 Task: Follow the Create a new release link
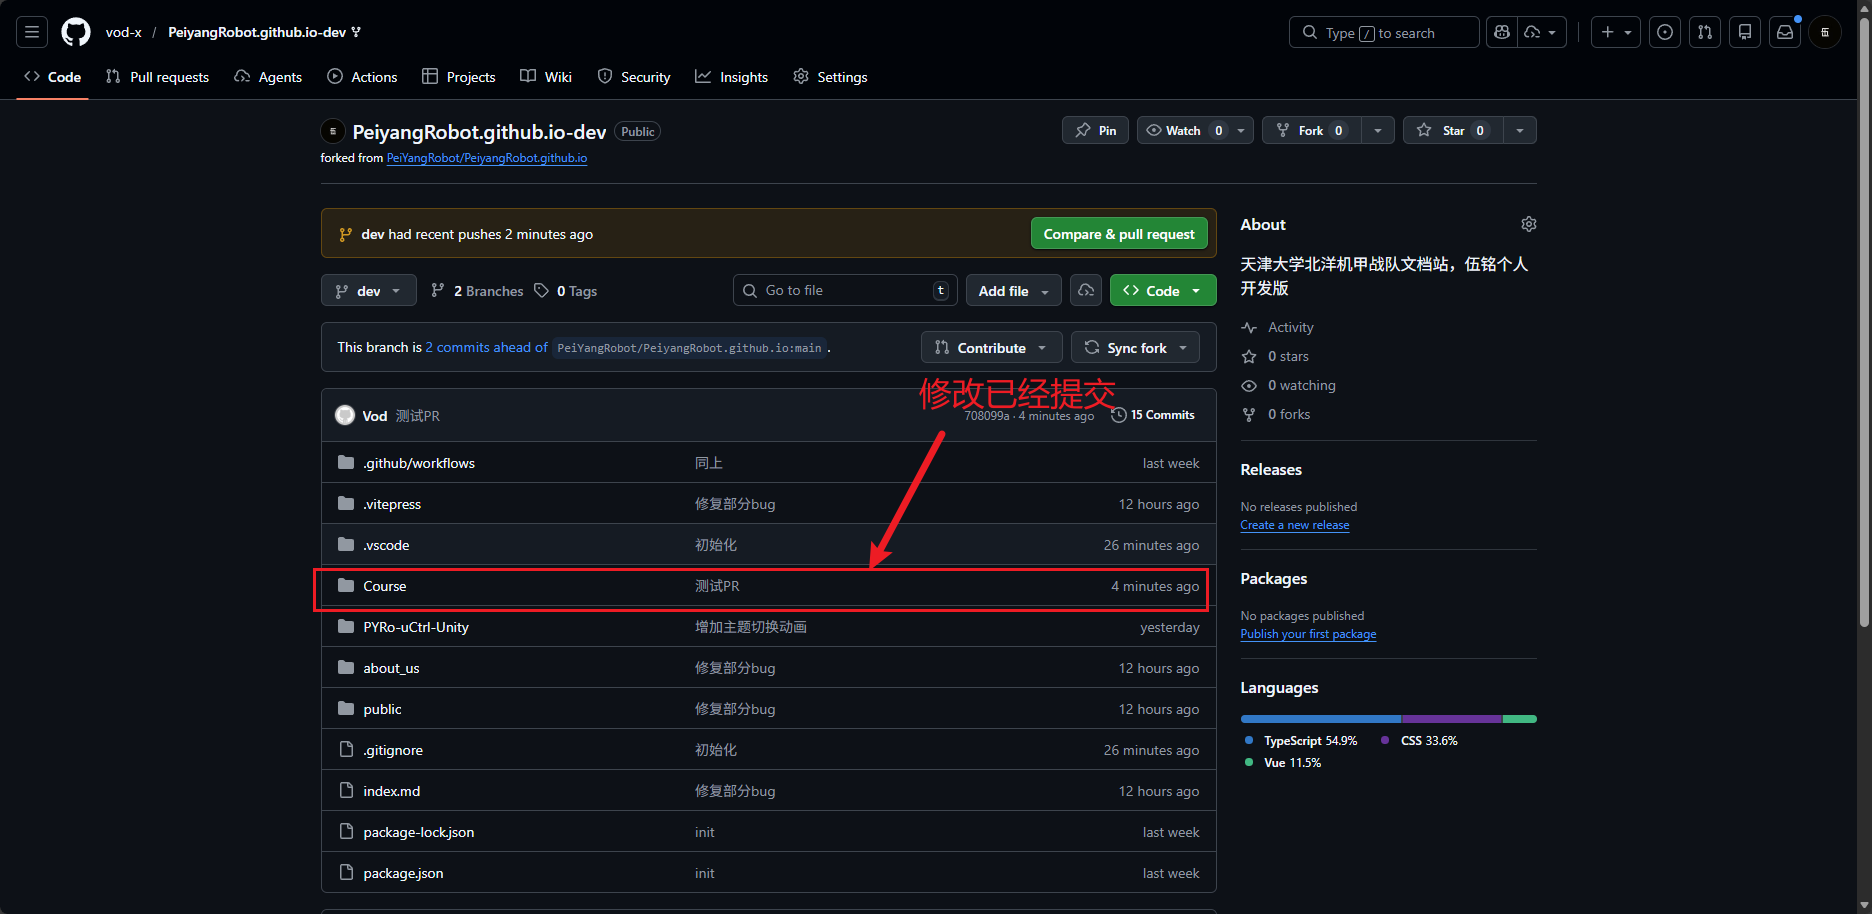click(x=1295, y=525)
